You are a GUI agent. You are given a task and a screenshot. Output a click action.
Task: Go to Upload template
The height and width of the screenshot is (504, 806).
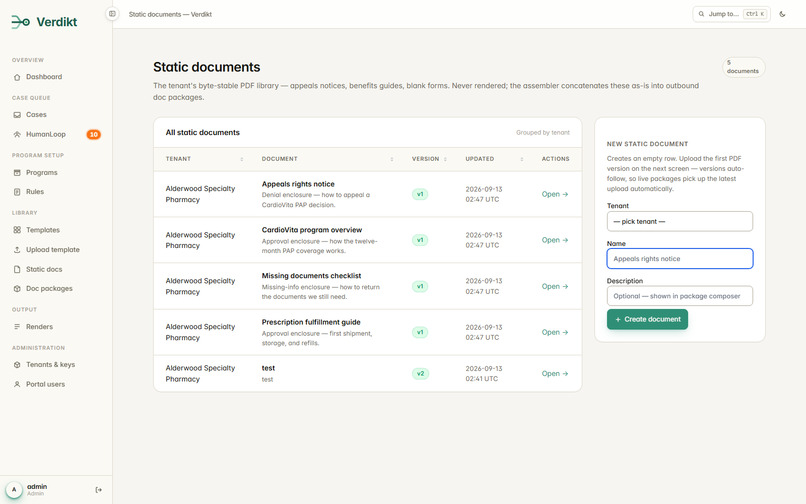[53, 249]
